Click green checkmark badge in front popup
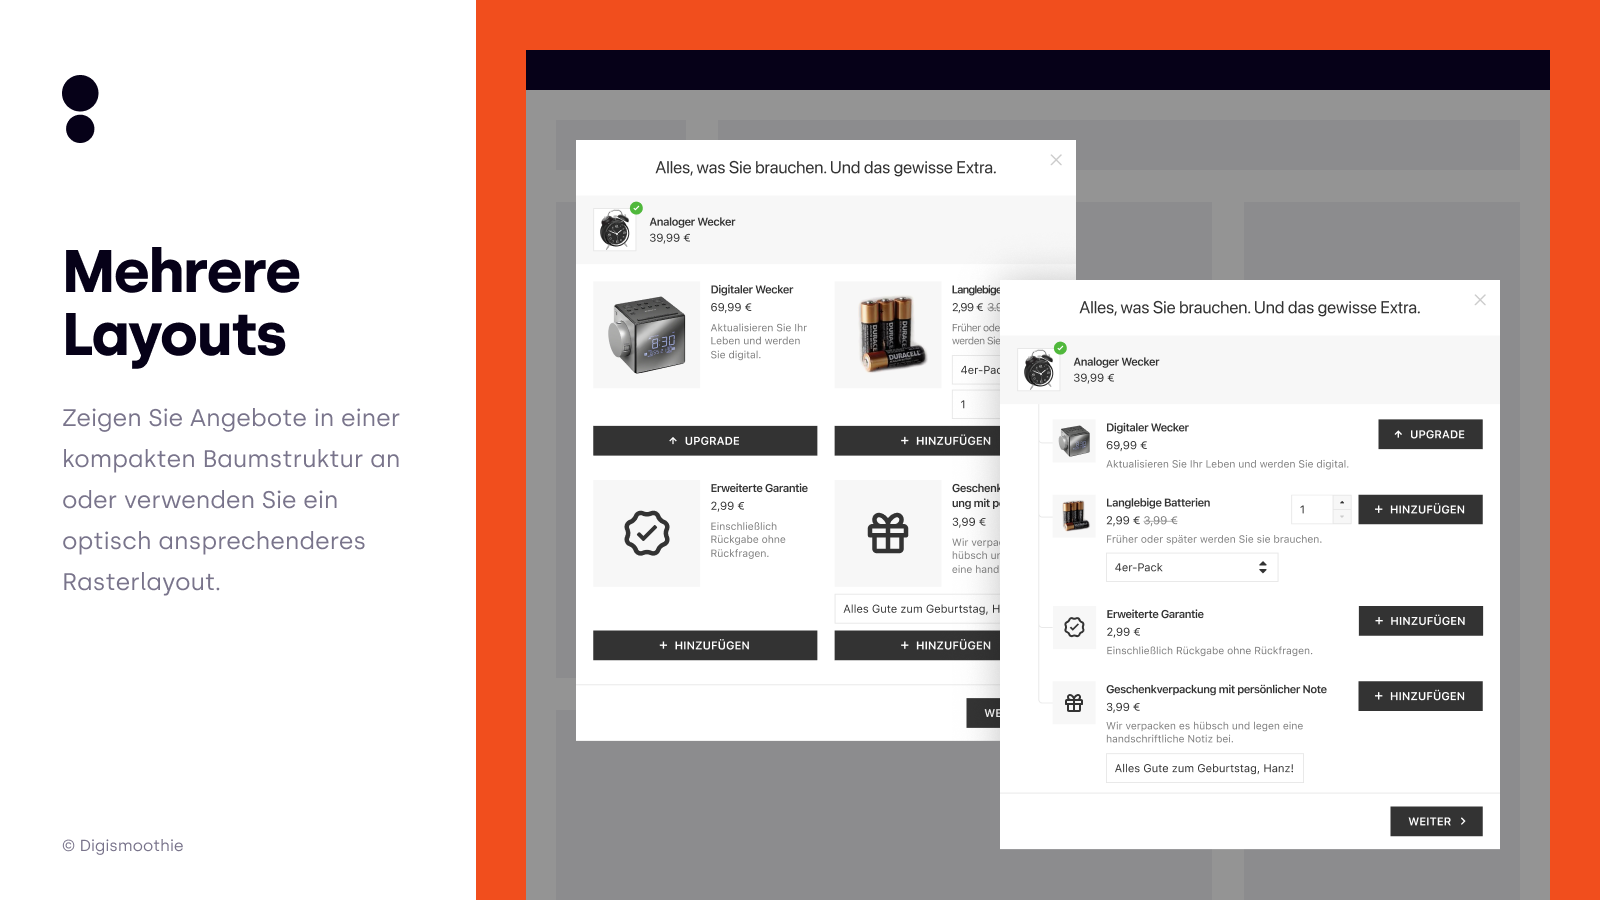Image resolution: width=1600 pixels, height=900 pixels. click(1061, 348)
